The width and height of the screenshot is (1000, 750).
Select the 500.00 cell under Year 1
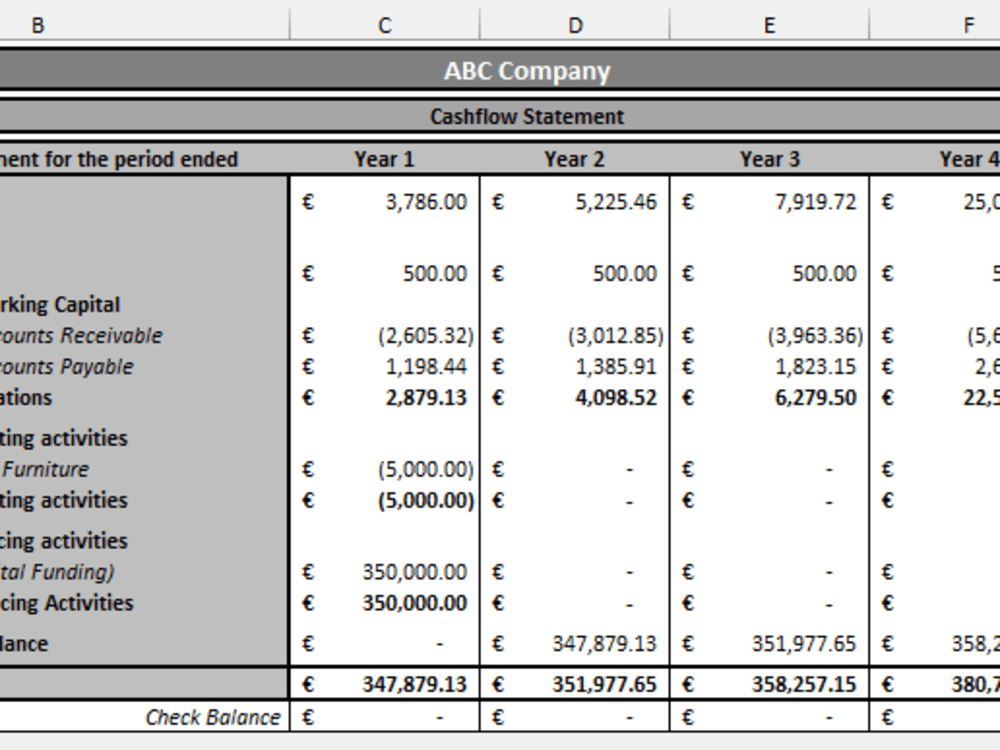point(385,274)
